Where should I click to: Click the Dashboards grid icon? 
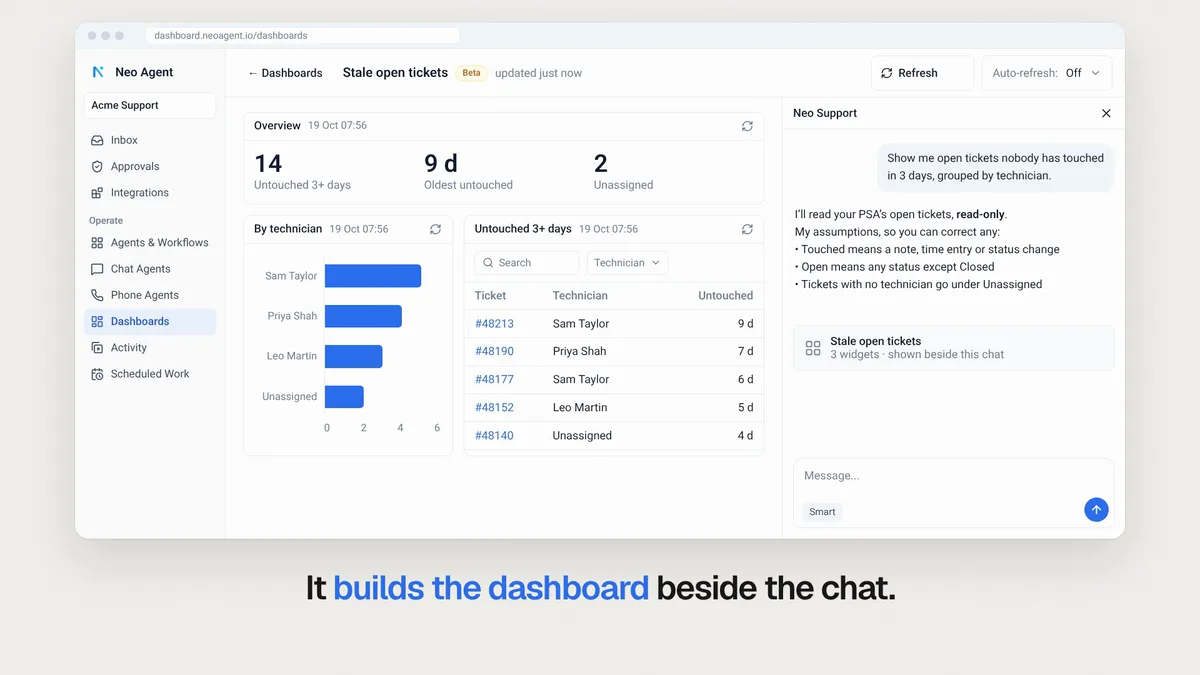97,321
